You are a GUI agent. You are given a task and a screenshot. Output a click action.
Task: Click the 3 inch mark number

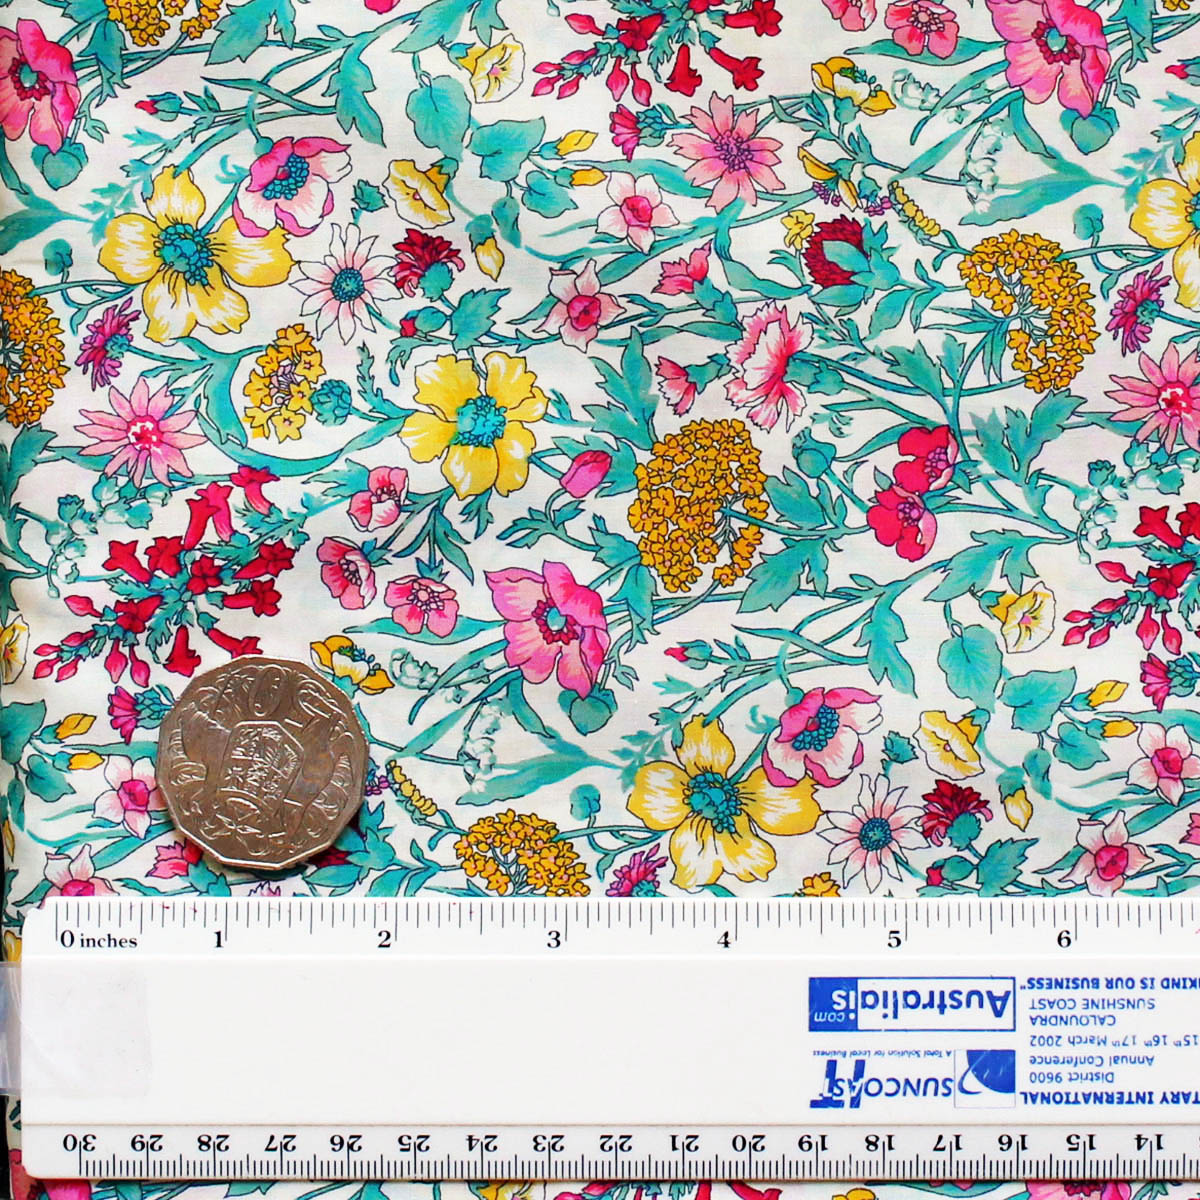tap(554, 939)
